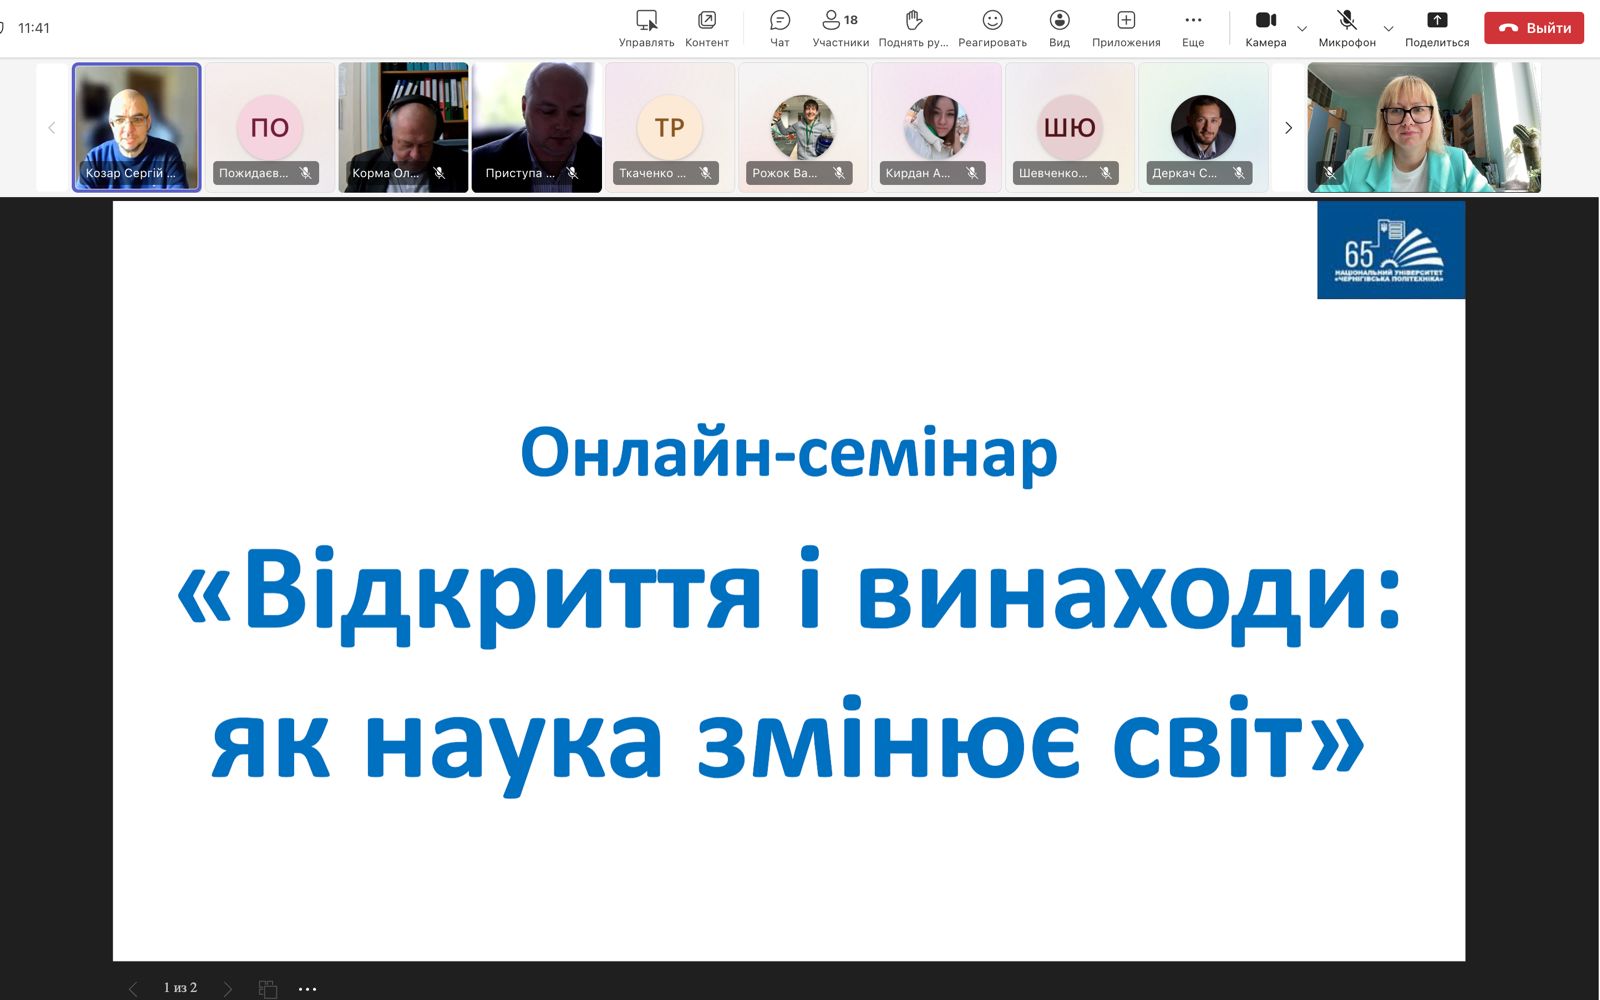Leave the meeting with Выйти button
1600x1000 pixels.
(x=1534, y=28)
